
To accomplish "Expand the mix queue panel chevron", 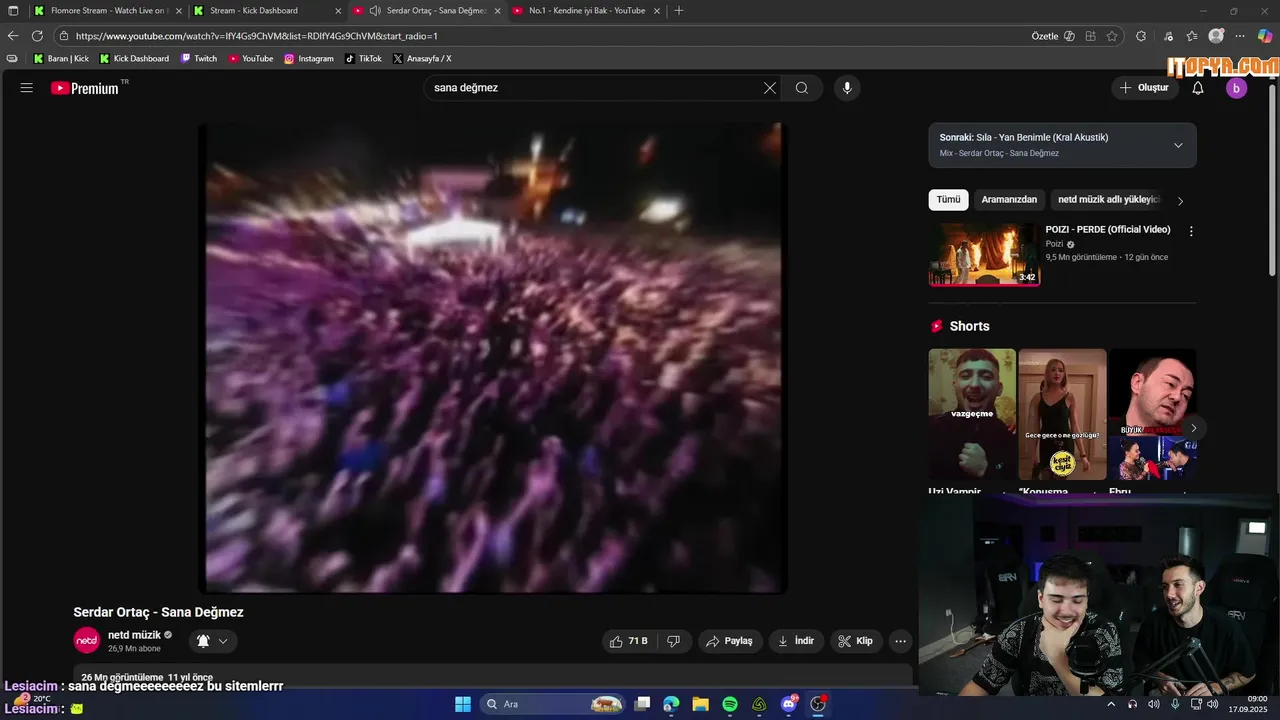I will pos(1178,145).
